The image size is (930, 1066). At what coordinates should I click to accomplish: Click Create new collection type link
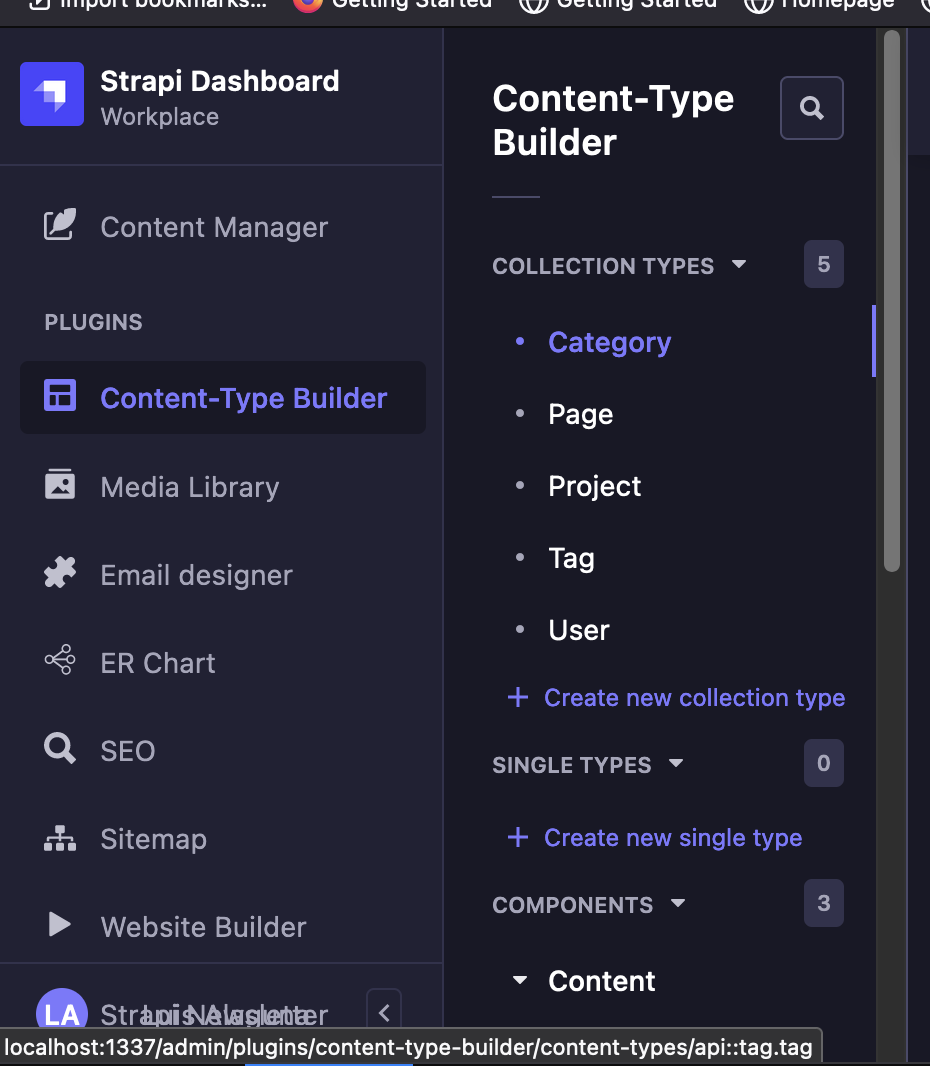694,698
